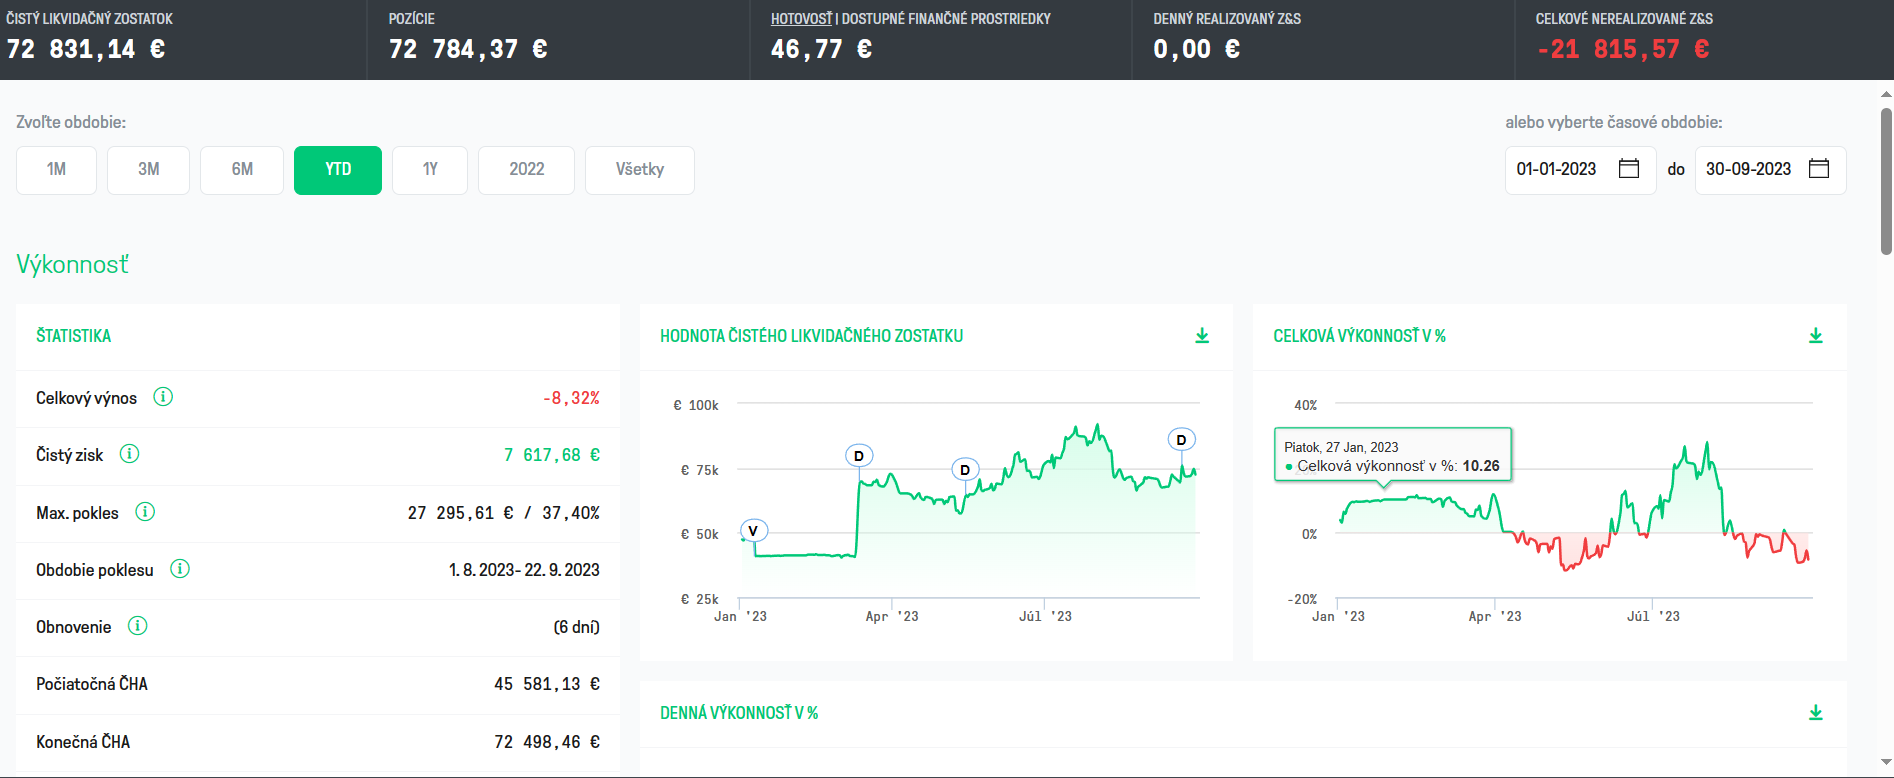The width and height of the screenshot is (1894, 778).
Task: Show info tooltip for Obnovenie
Action: tap(138, 626)
